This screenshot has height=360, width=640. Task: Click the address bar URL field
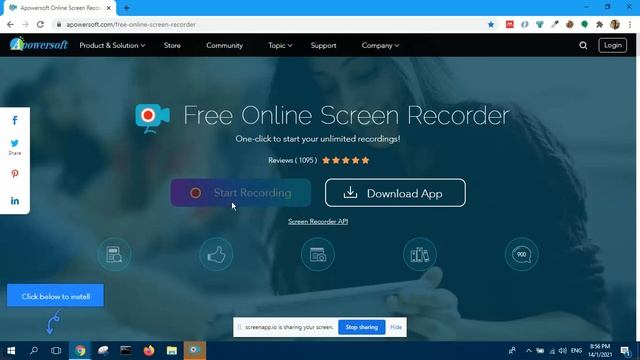[x=269, y=24]
